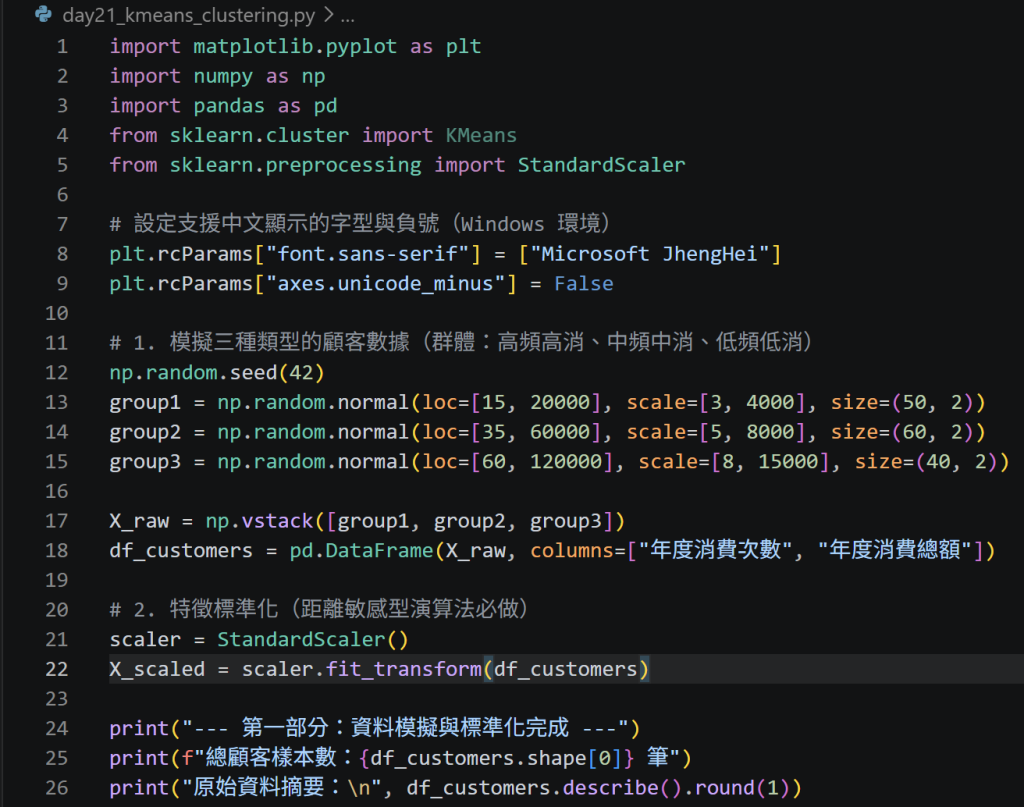The image size is (1024, 807).
Task: Click the "fit_transform" method call
Action: point(404,670)
